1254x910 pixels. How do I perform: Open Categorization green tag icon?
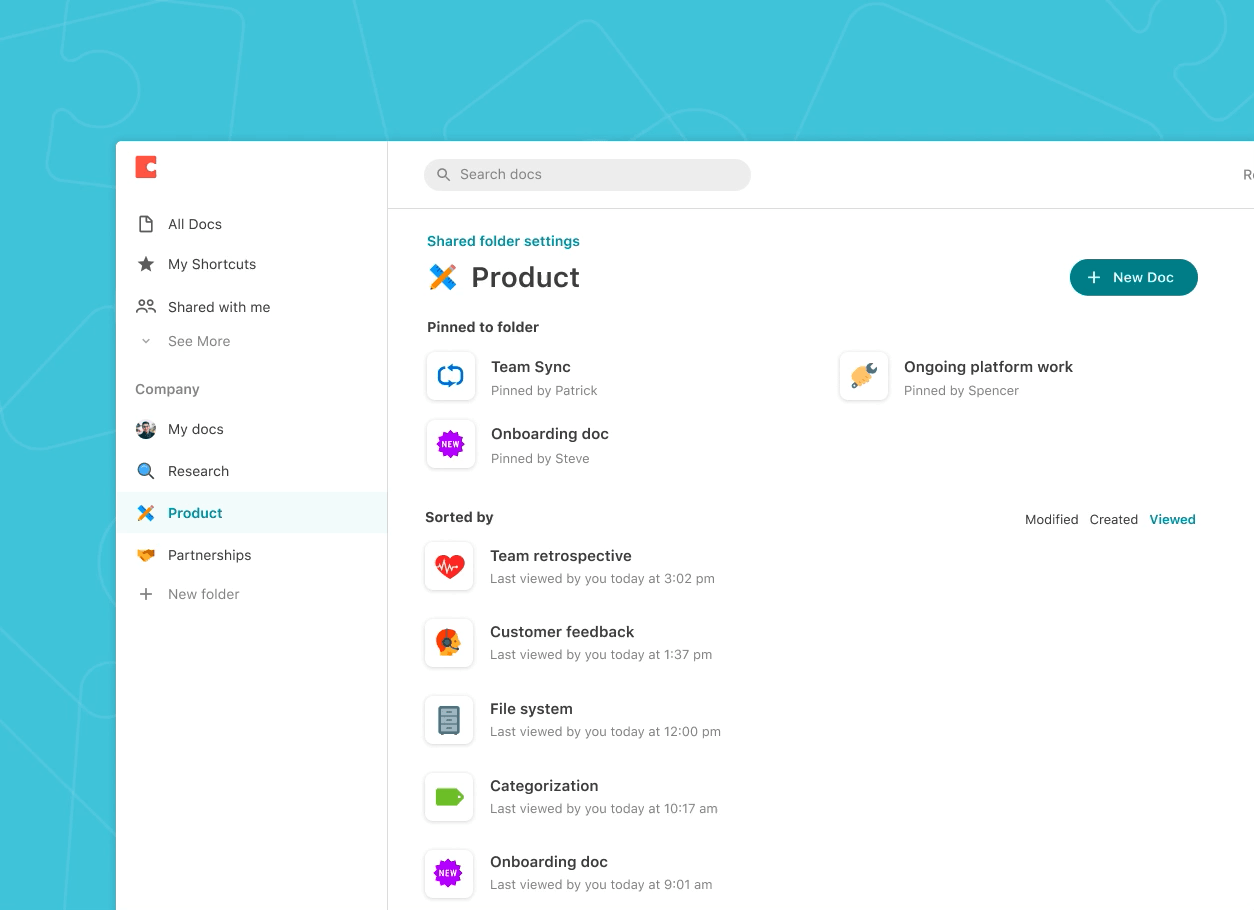449,797
